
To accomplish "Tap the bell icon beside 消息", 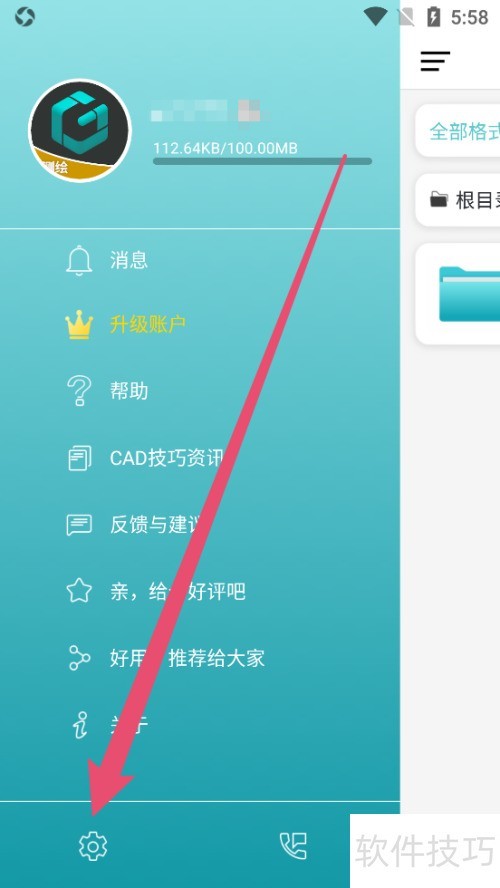I will click(x=79, y=260).
